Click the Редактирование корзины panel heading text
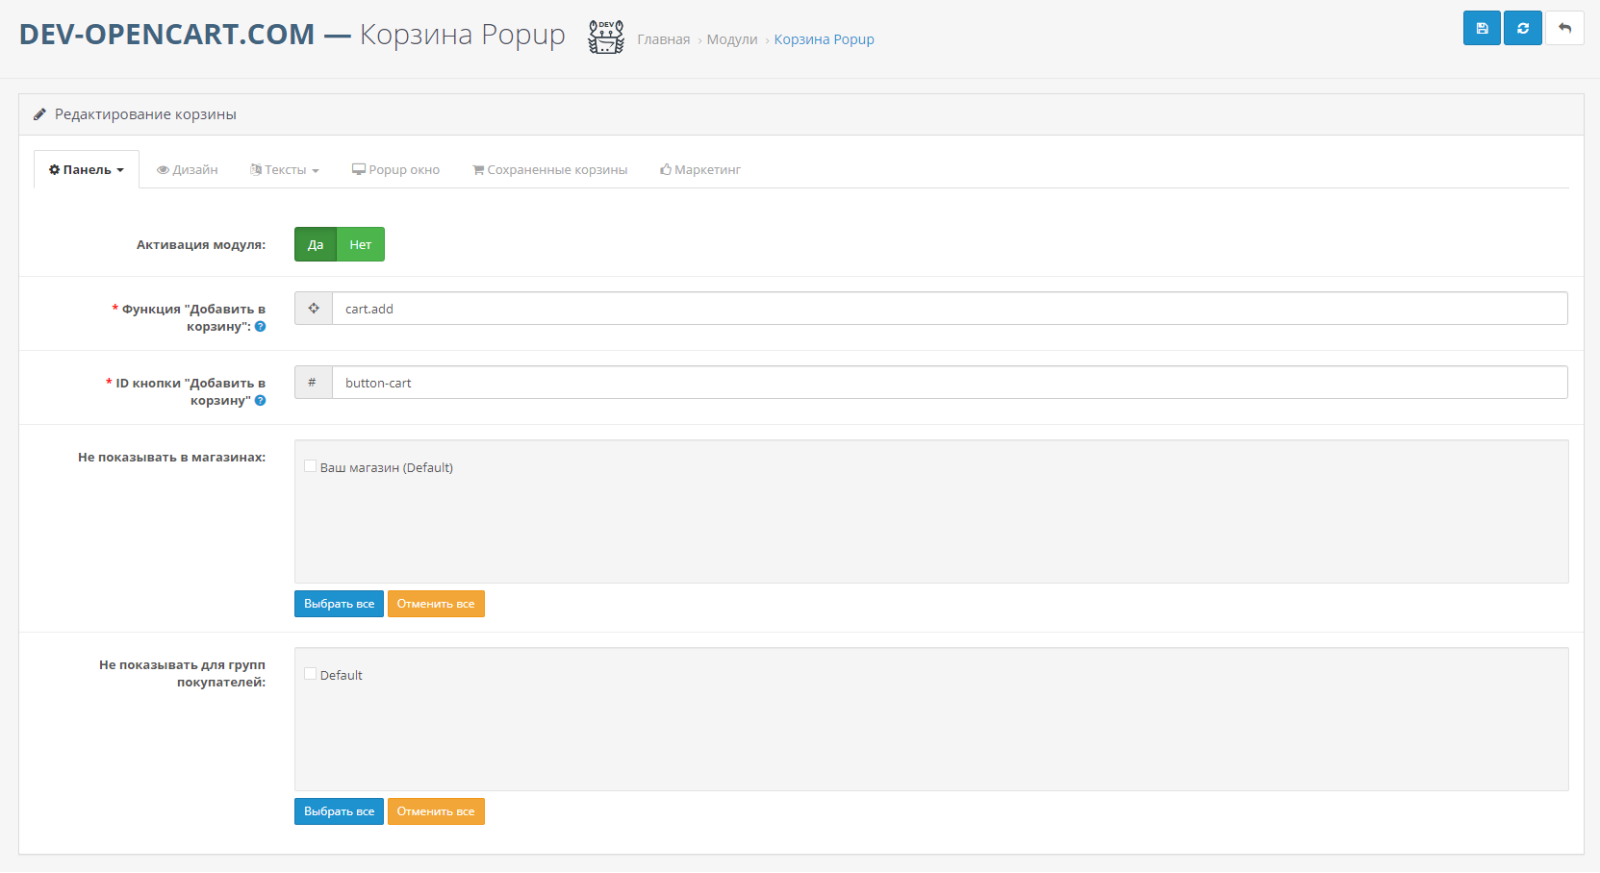The width and height of the screenshot is (1600, 873). [x=146, y=114]
